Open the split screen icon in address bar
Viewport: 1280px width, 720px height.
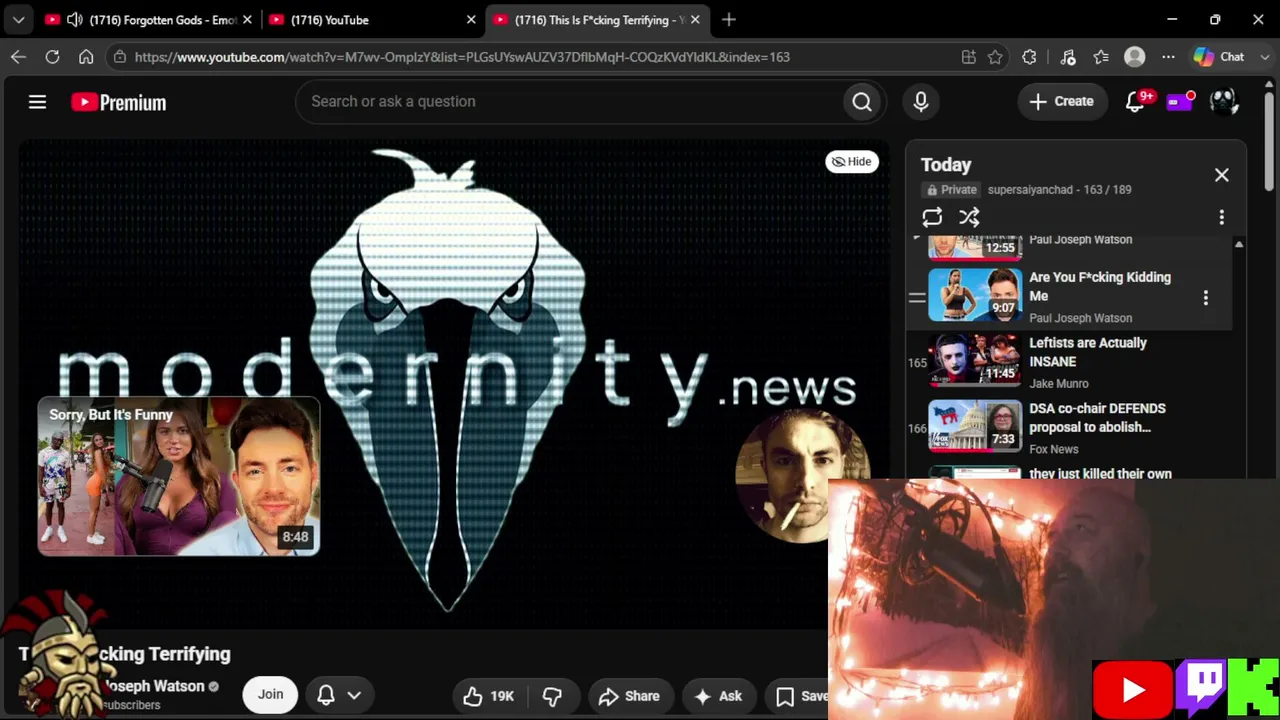[968, 57]
